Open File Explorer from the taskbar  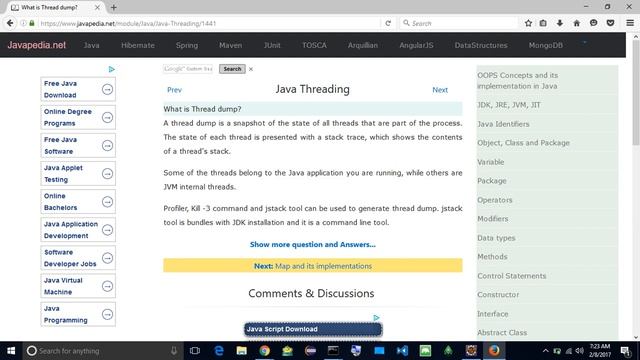(242, 351)
